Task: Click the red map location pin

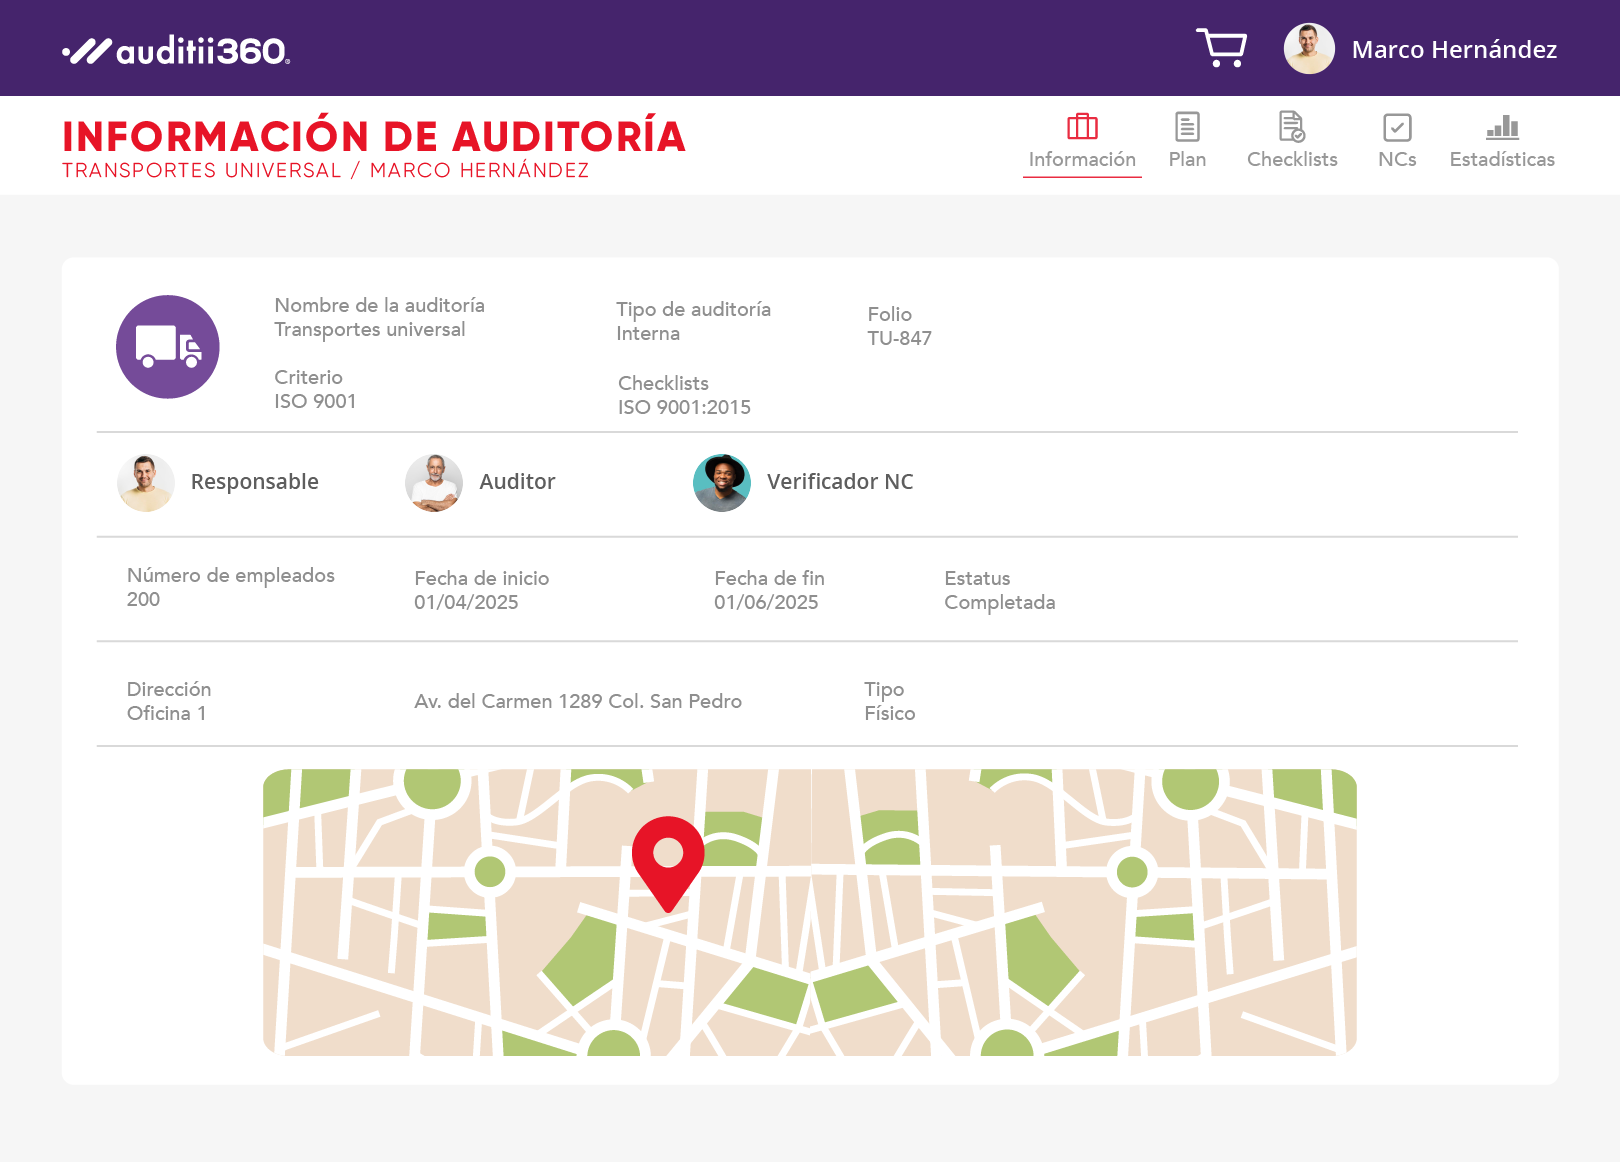Action: [668, 860]
